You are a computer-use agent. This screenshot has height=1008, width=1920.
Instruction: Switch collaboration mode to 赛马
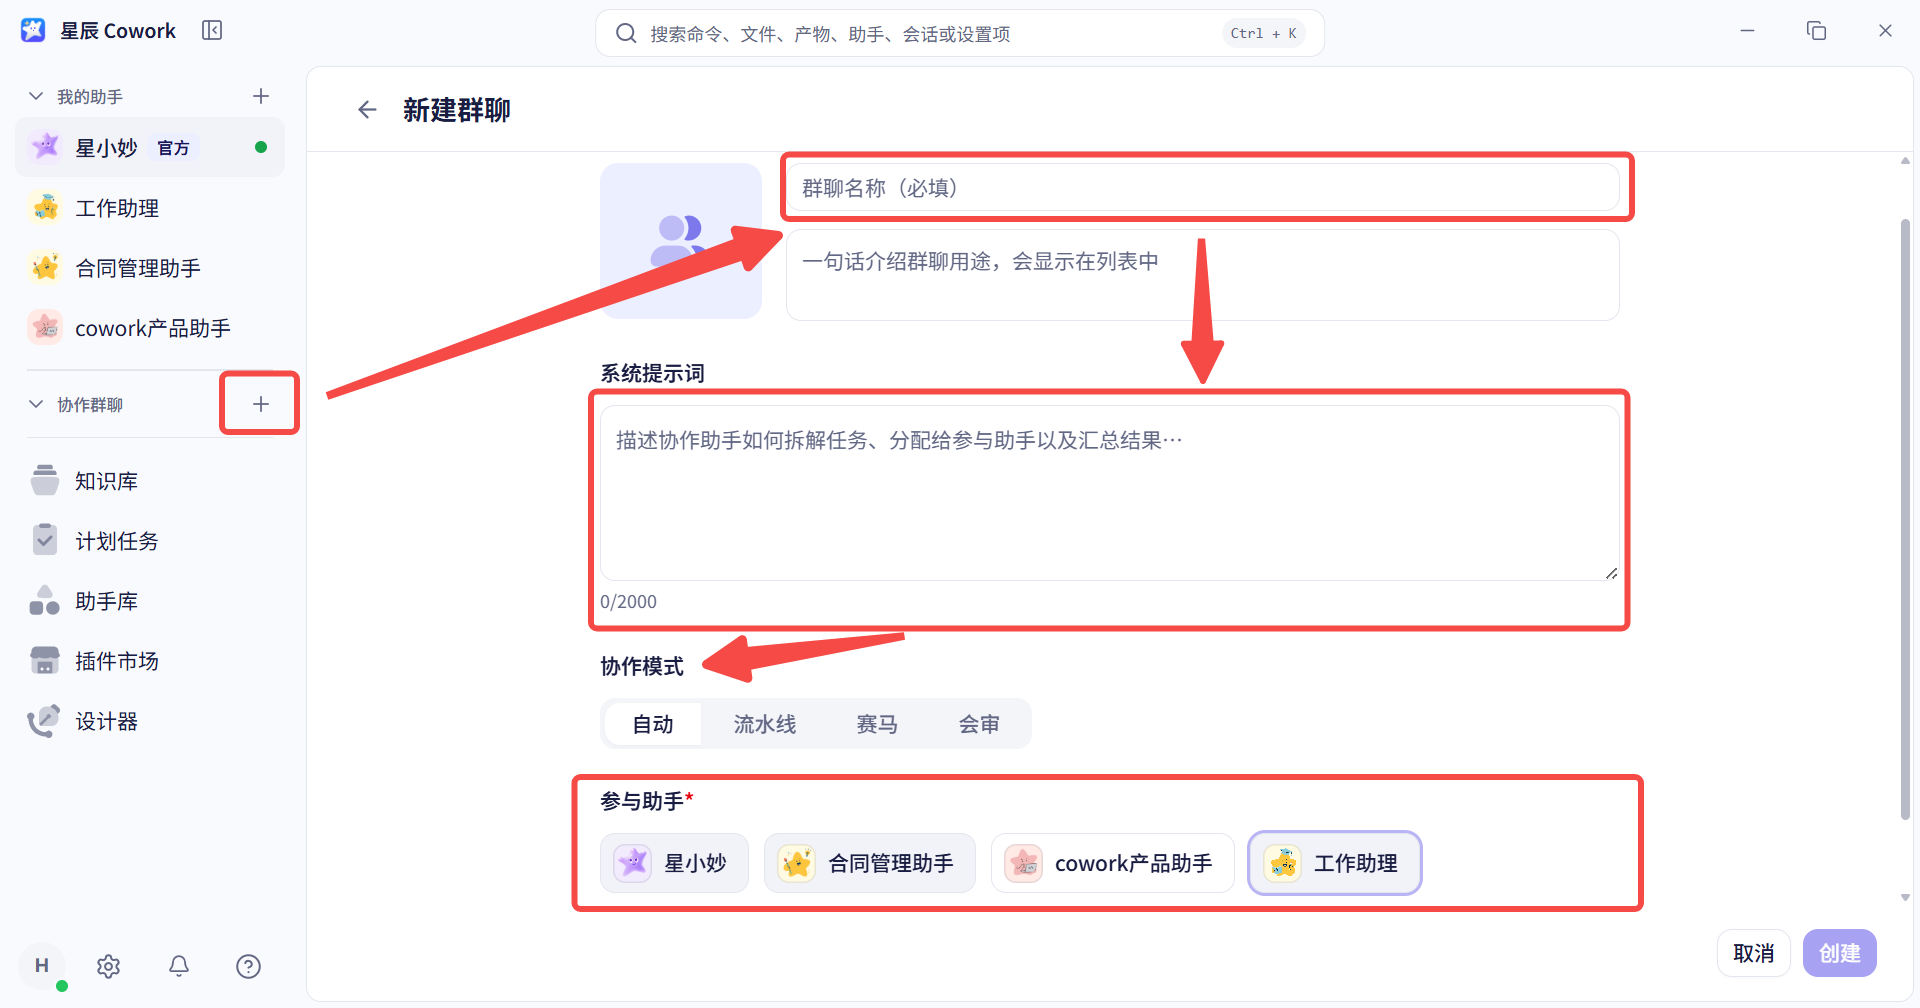[877, 724]
